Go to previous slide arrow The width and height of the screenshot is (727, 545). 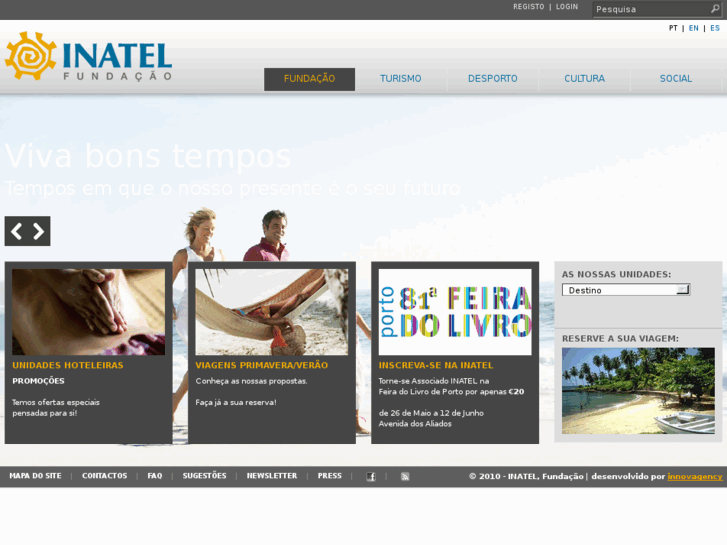click(17, 231)
